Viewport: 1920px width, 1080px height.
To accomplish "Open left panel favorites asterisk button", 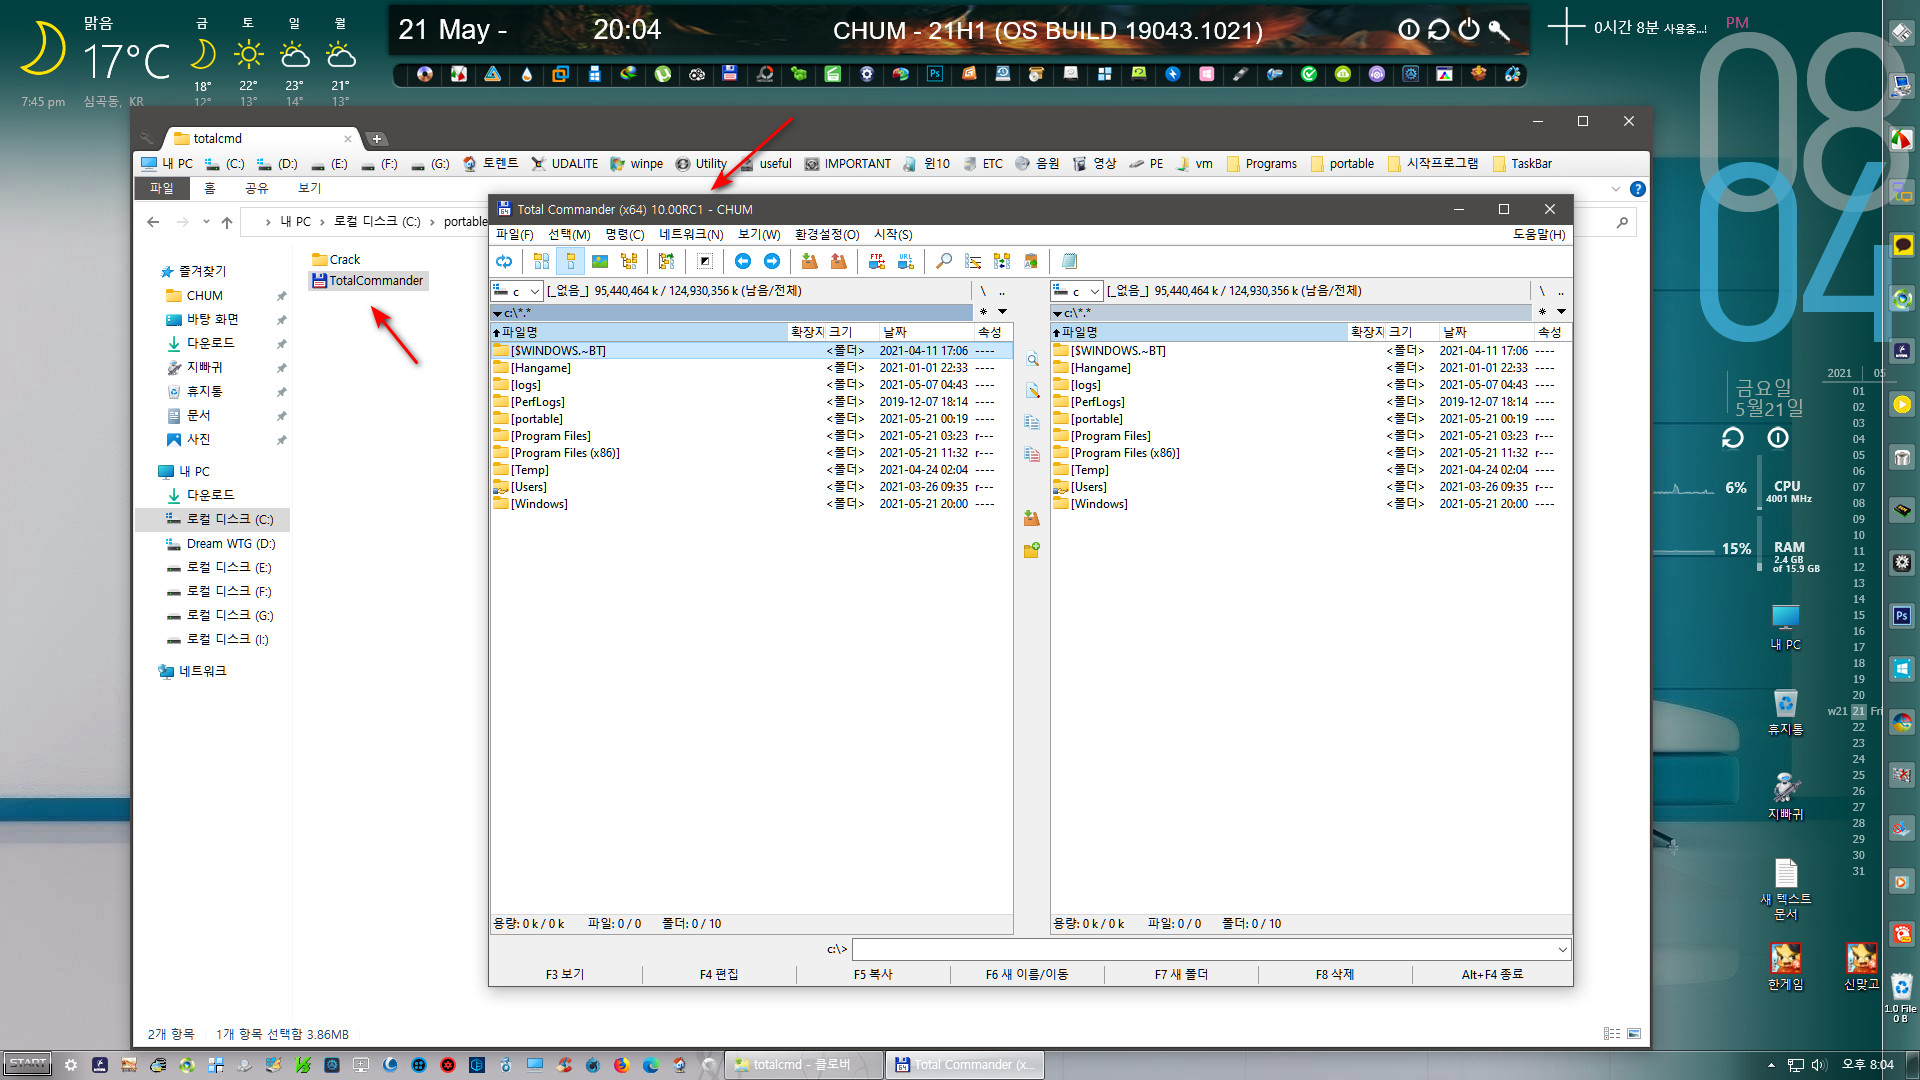I will 983,312.
